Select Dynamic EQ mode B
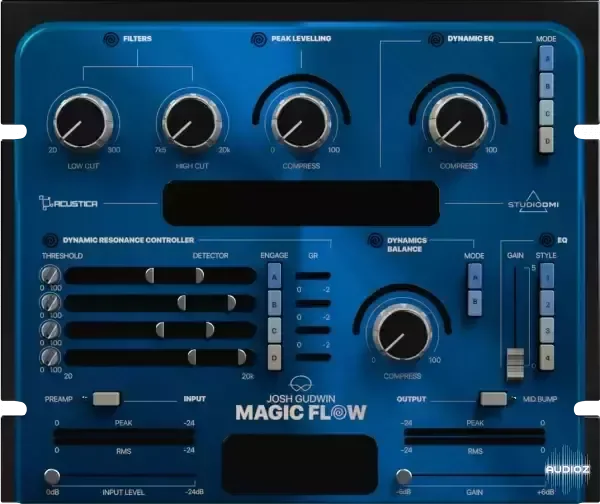Image resolution: width=600 pixels, height=504 pixels. (x=546, y=86)
